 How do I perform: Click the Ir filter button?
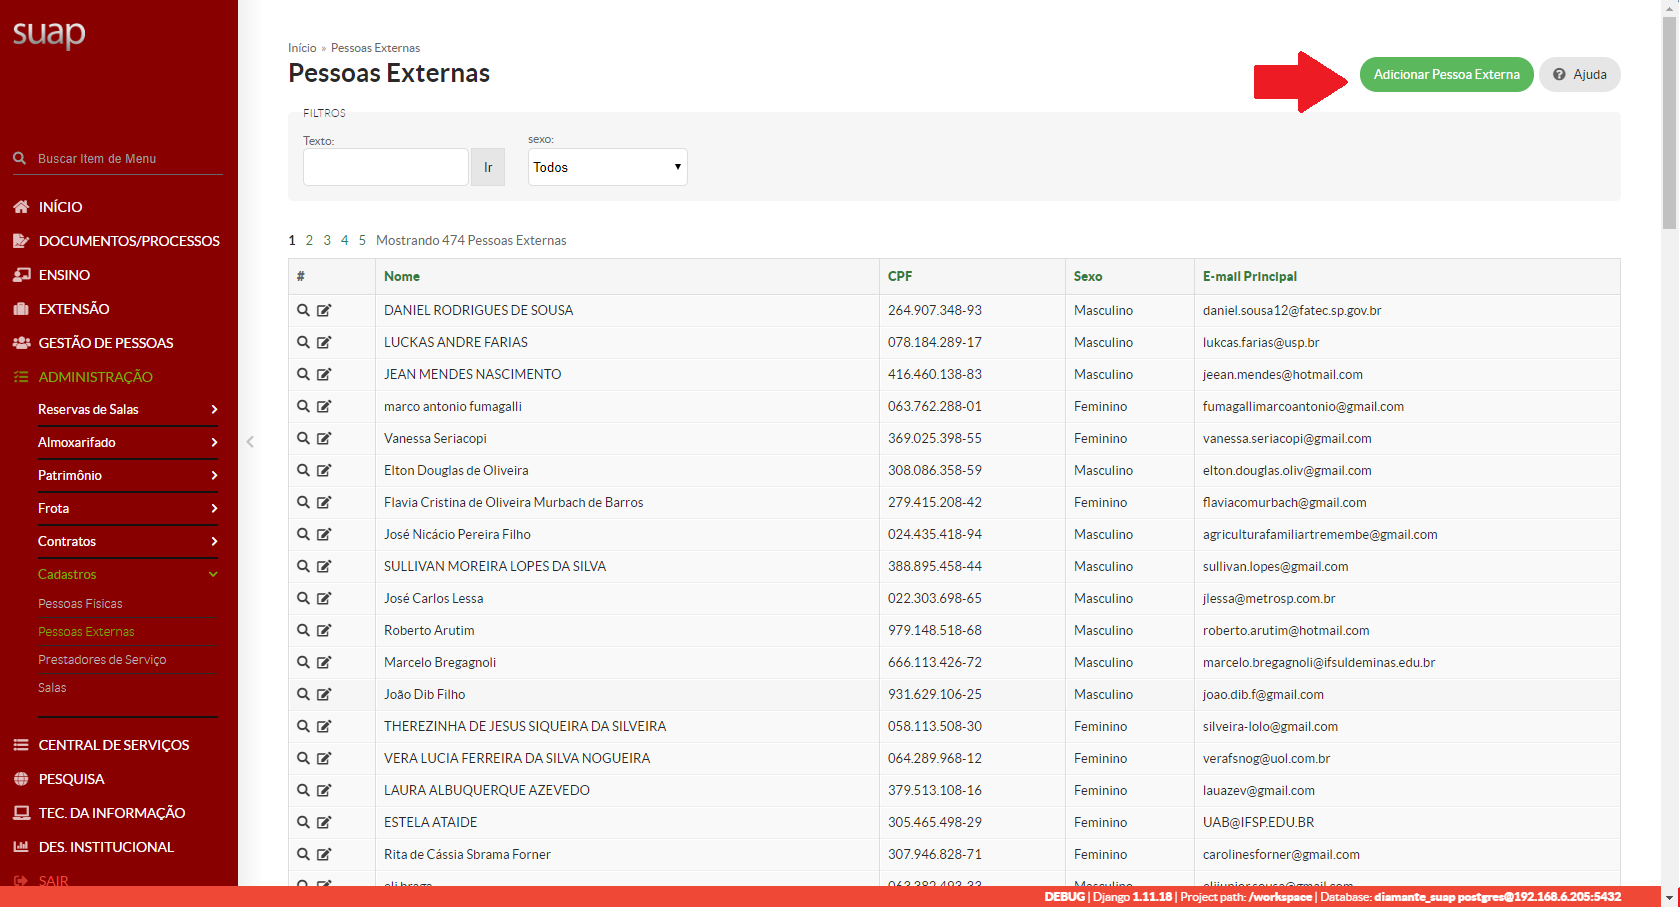pos(488,167)
